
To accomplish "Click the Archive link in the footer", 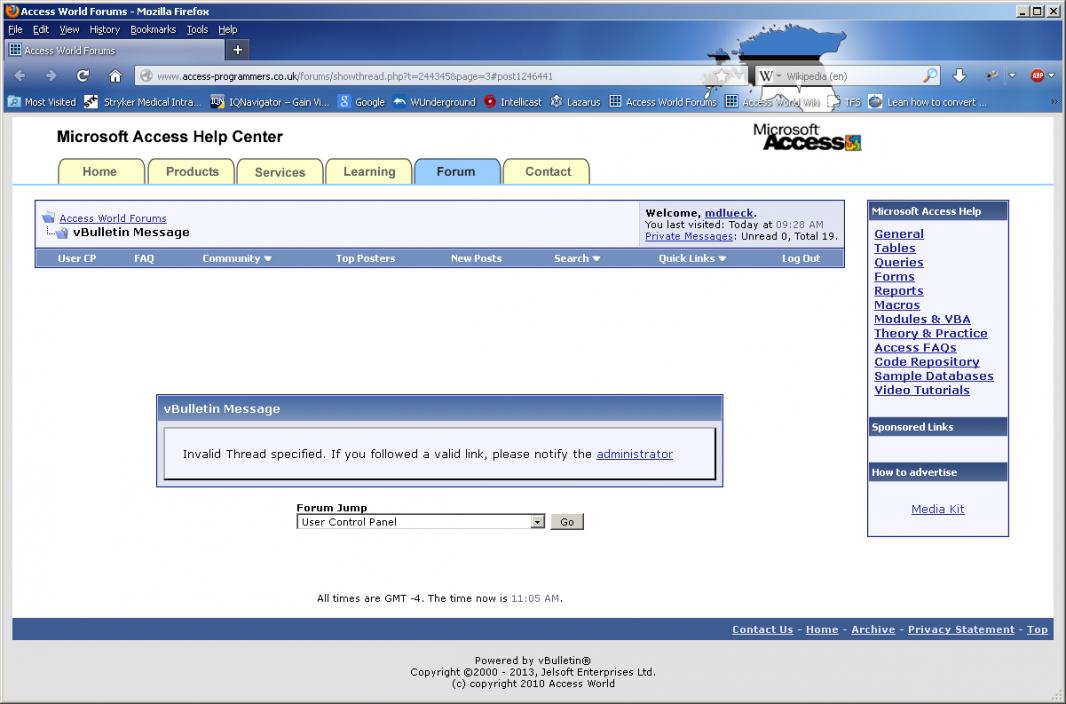I will pyautogui.click(x=873, y=629).
